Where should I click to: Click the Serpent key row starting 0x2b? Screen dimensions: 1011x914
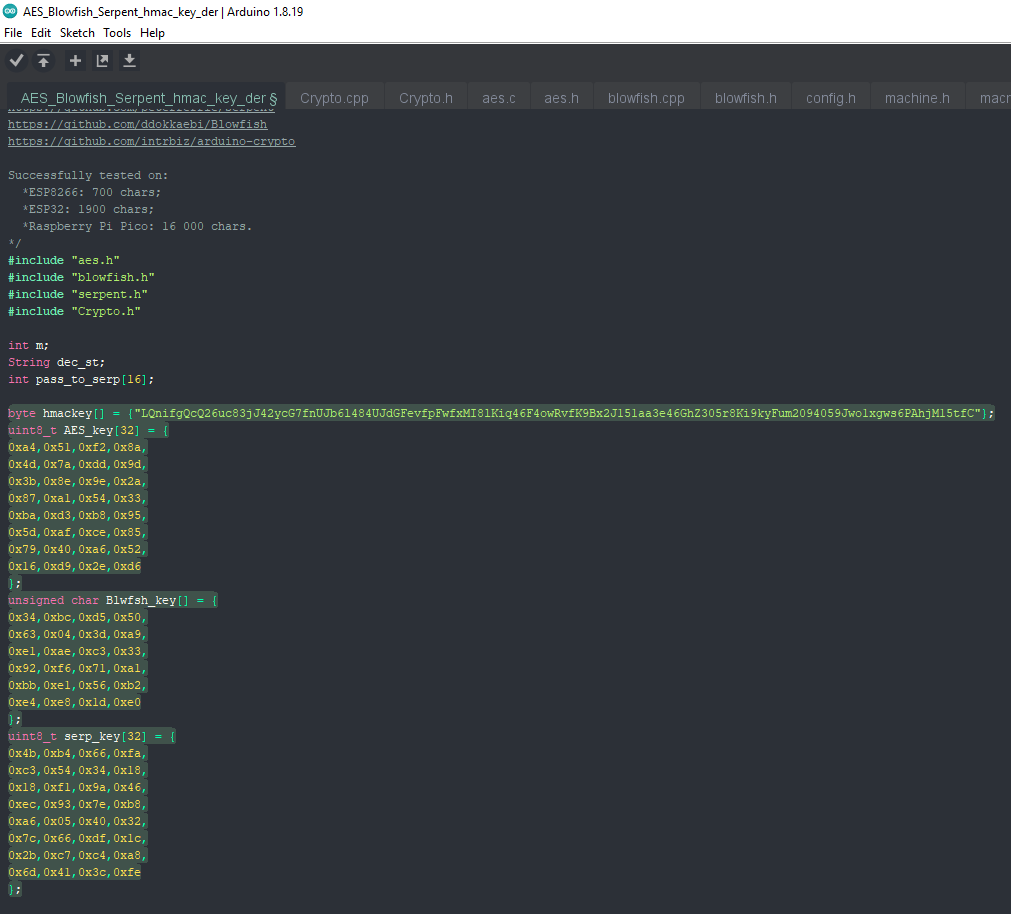(x=77, y=855)
